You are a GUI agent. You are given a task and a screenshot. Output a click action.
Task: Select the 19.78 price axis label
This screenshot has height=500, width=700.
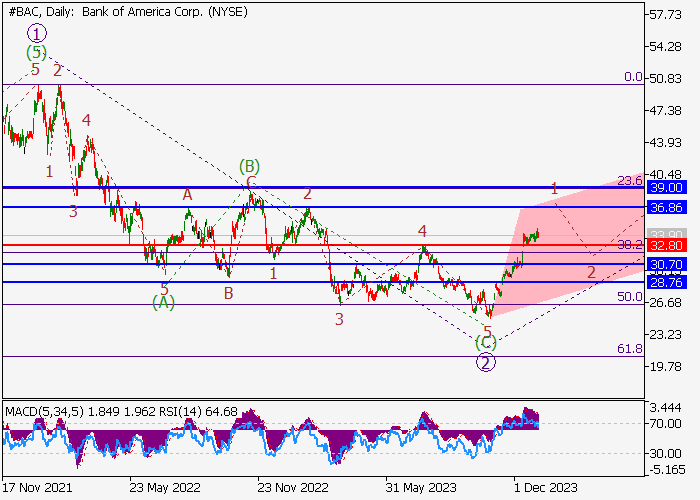click(x=667, y=367)
